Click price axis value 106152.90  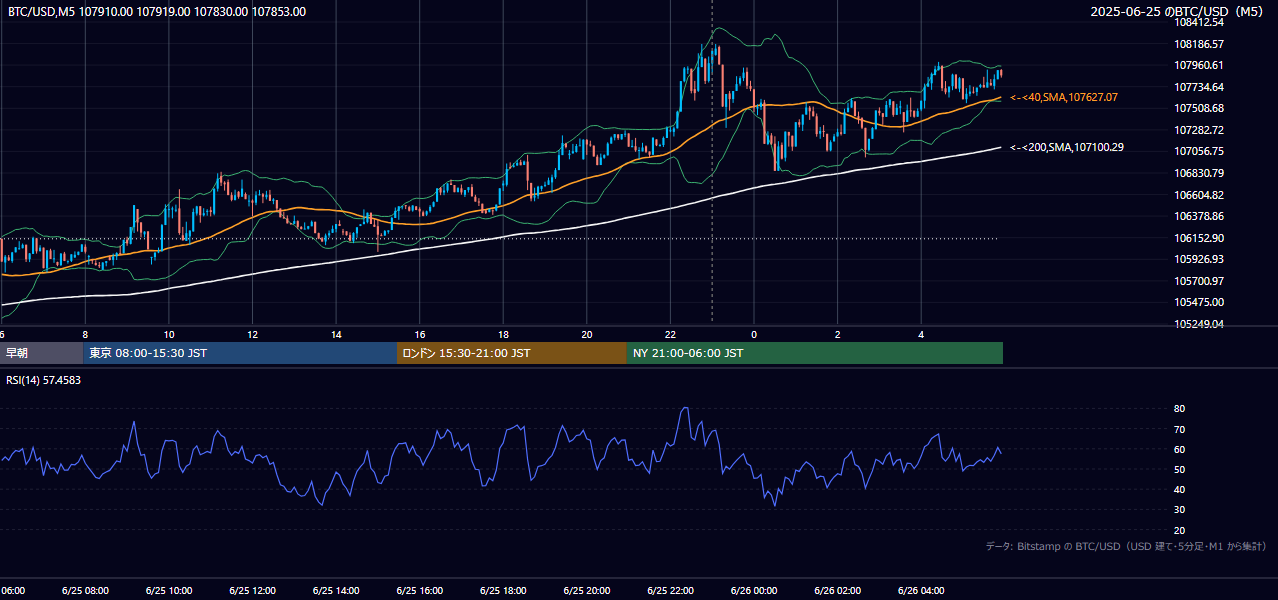pos(1199,238)
